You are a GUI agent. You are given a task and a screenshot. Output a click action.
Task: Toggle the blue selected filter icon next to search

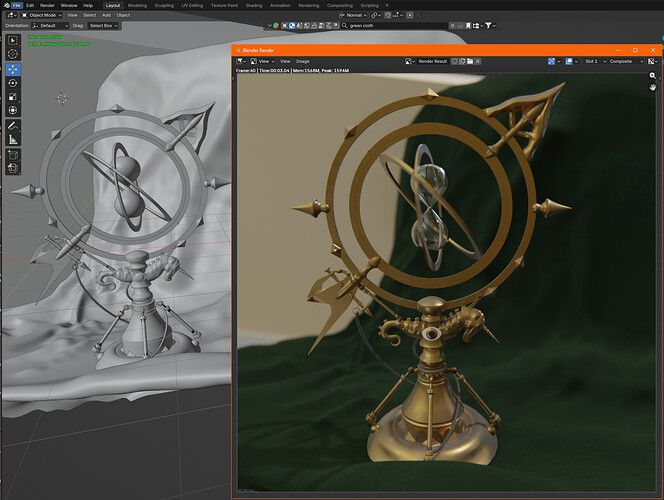(292, 26)
